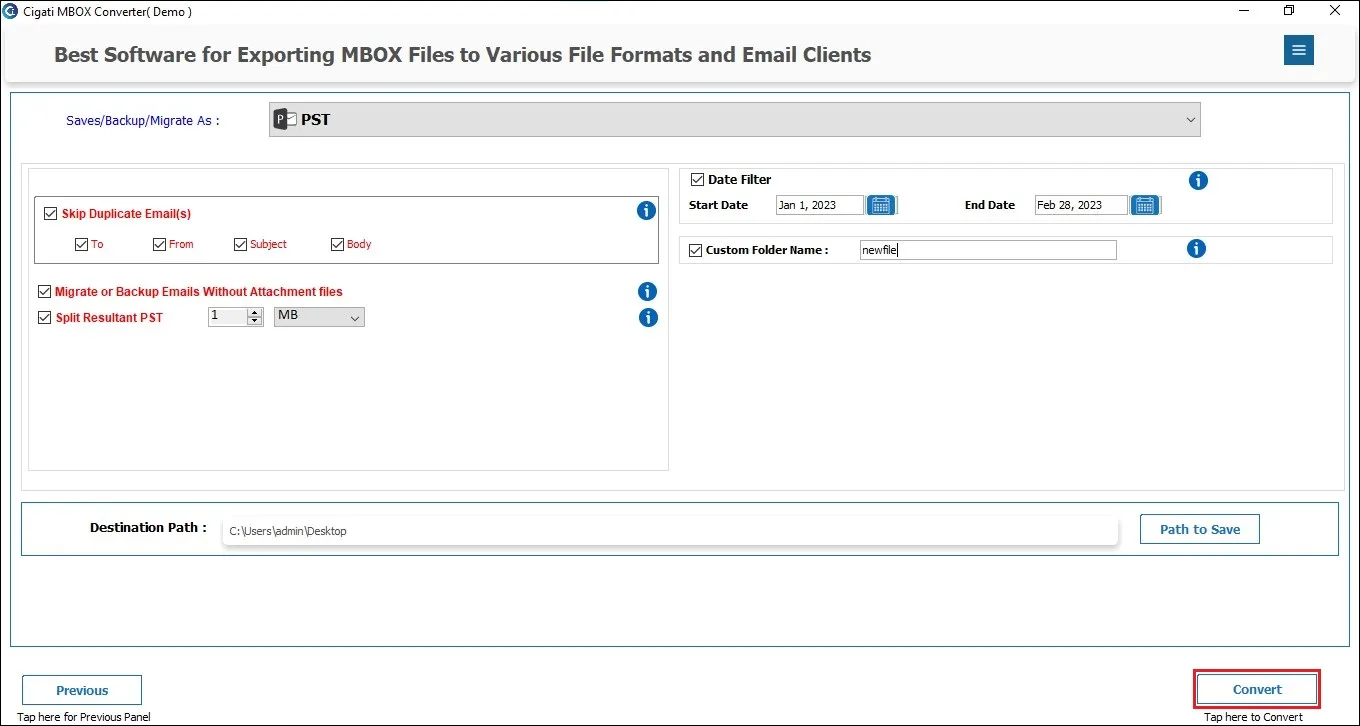Click the PST Outlook icon in format selector
1360x726 pixels.
click(286, 119)
